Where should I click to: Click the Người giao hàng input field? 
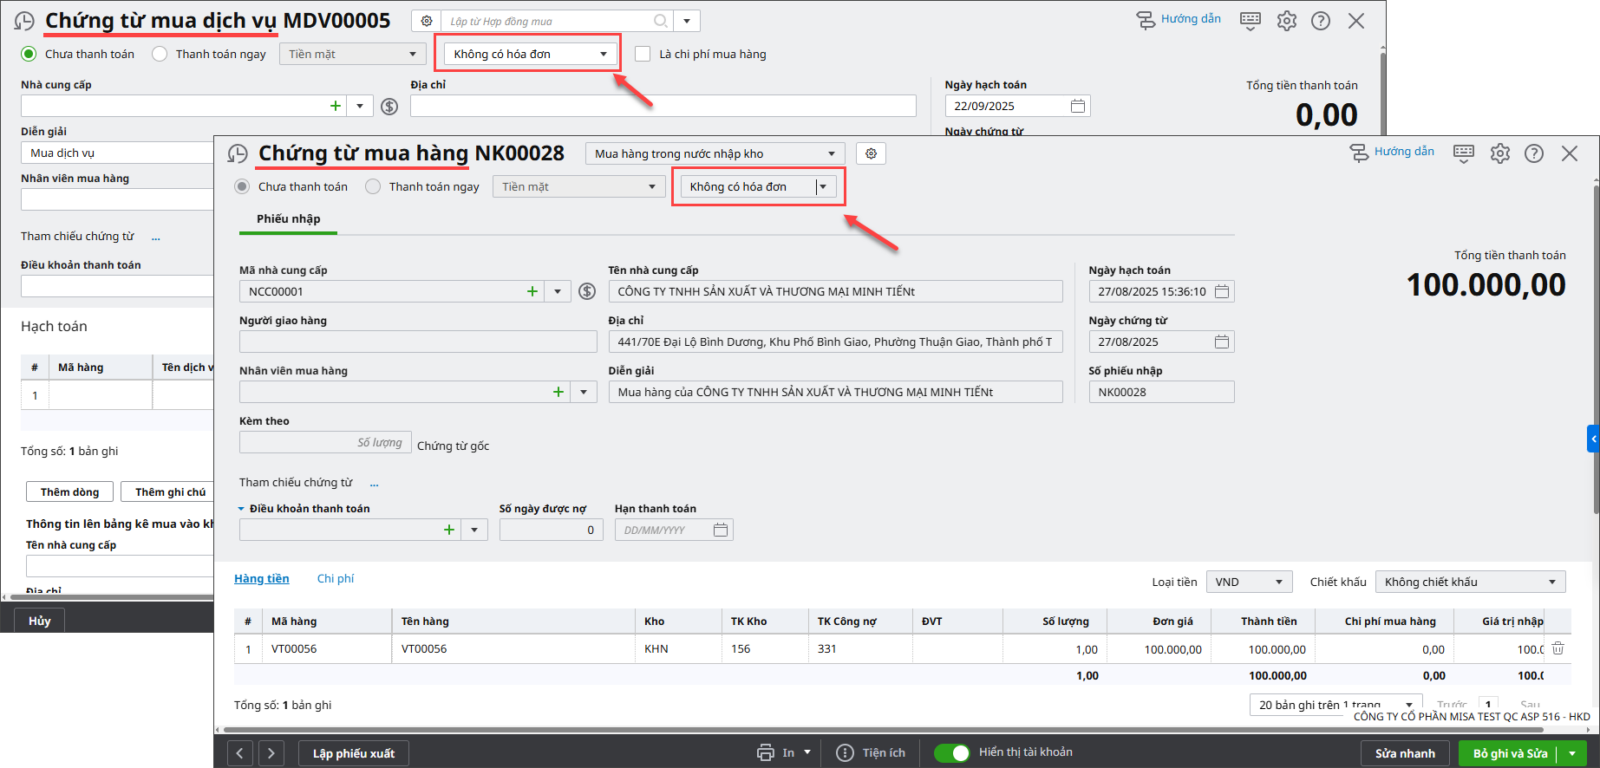click(x=417, y=342)
